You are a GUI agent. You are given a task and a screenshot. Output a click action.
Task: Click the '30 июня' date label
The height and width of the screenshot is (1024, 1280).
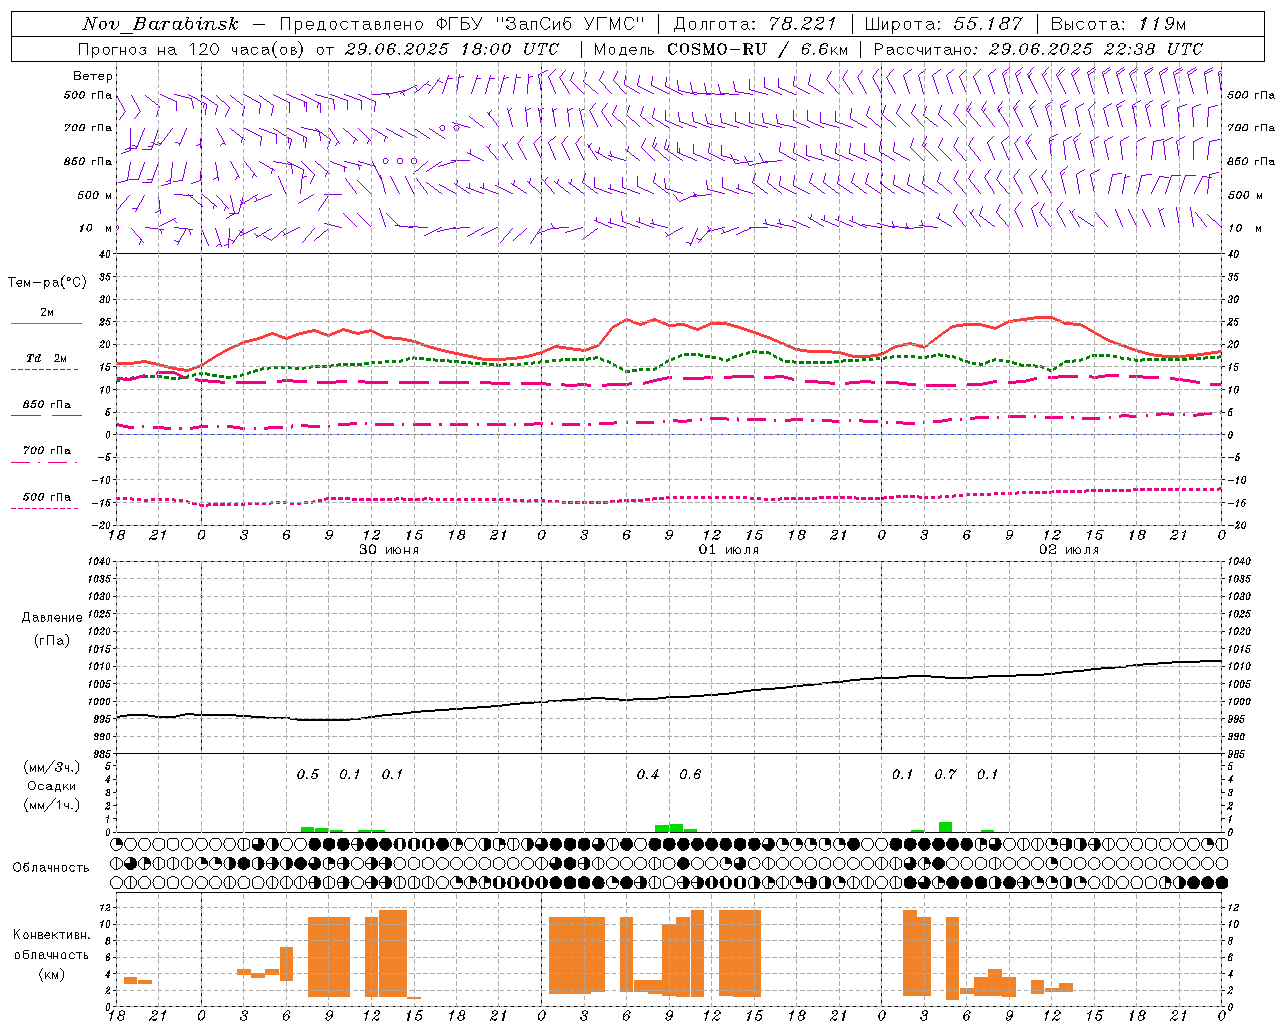(x=389, y=550)
